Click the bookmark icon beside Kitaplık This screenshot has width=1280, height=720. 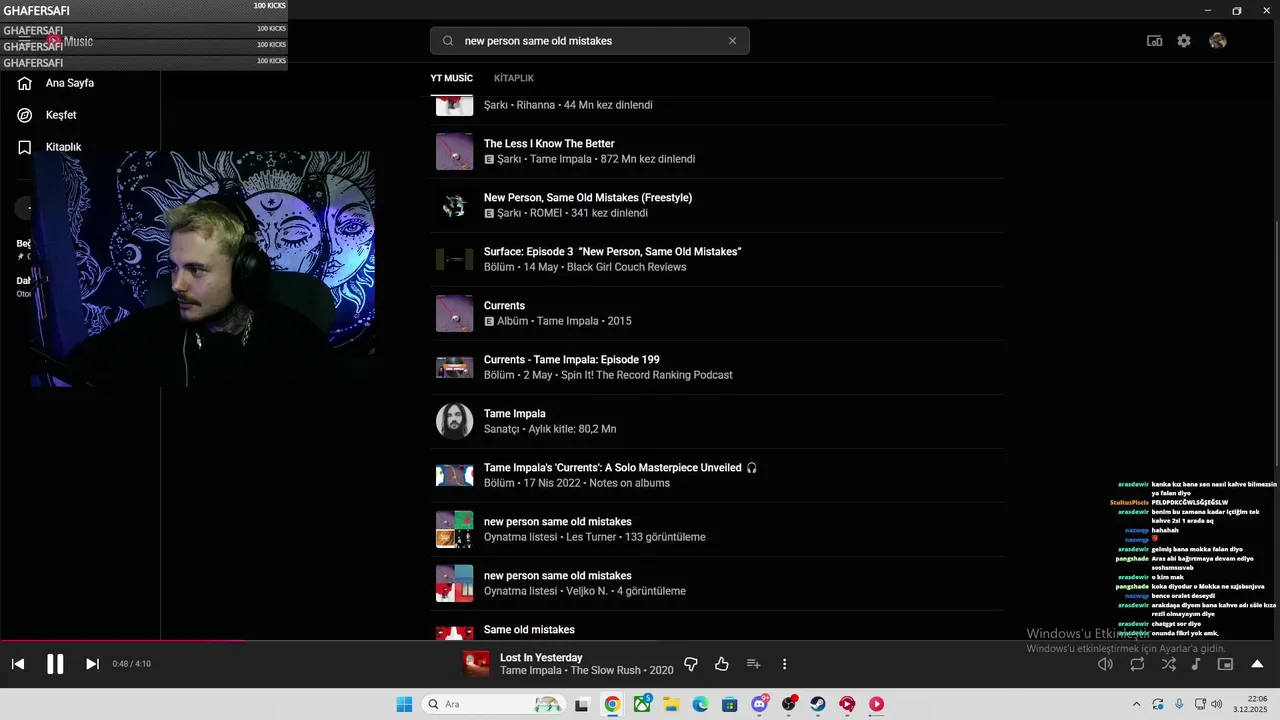point(25,147)
